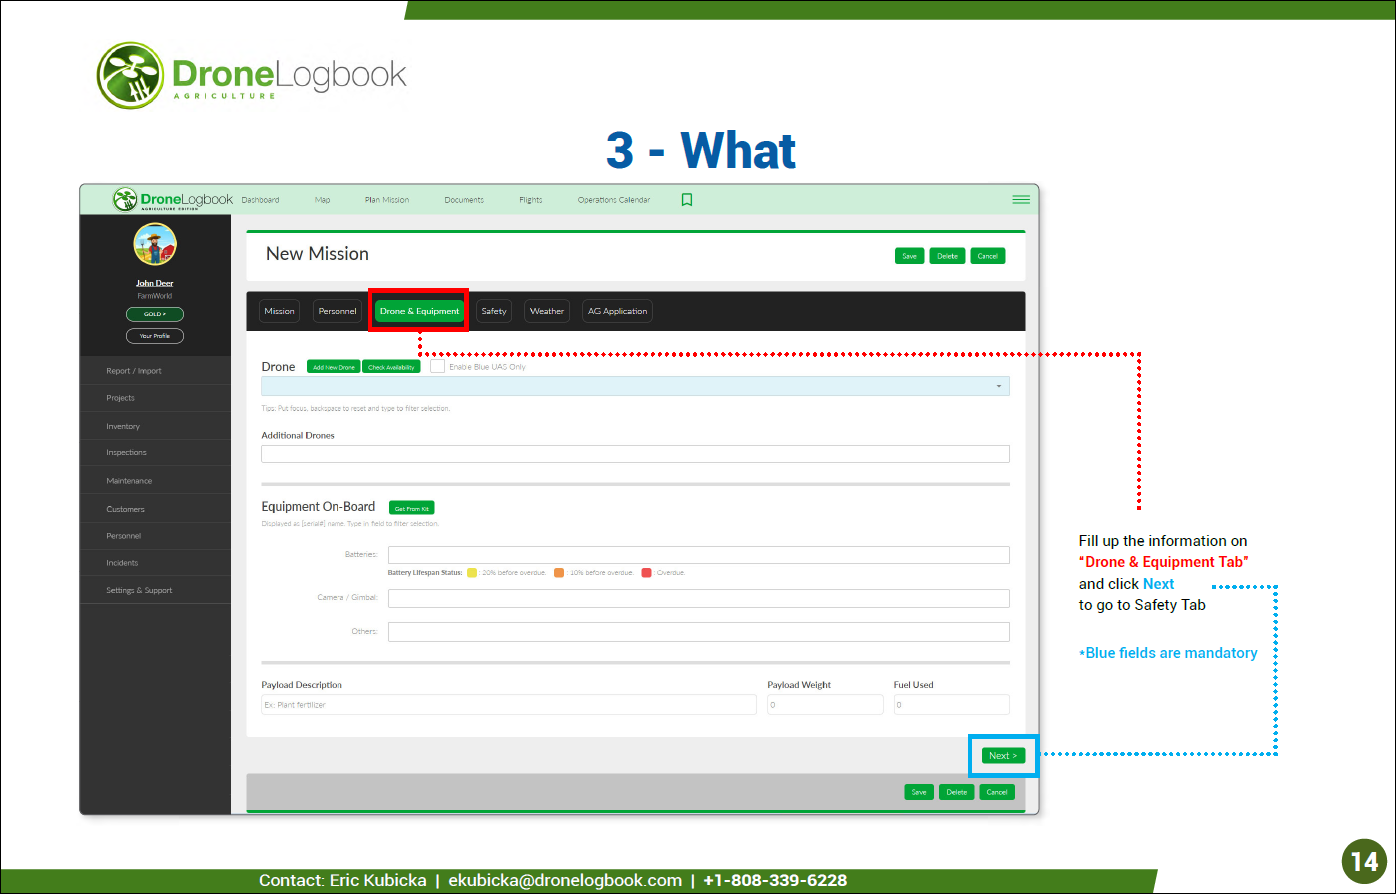
Task: Click the top Save button
Action: click(x=909, y=256)
